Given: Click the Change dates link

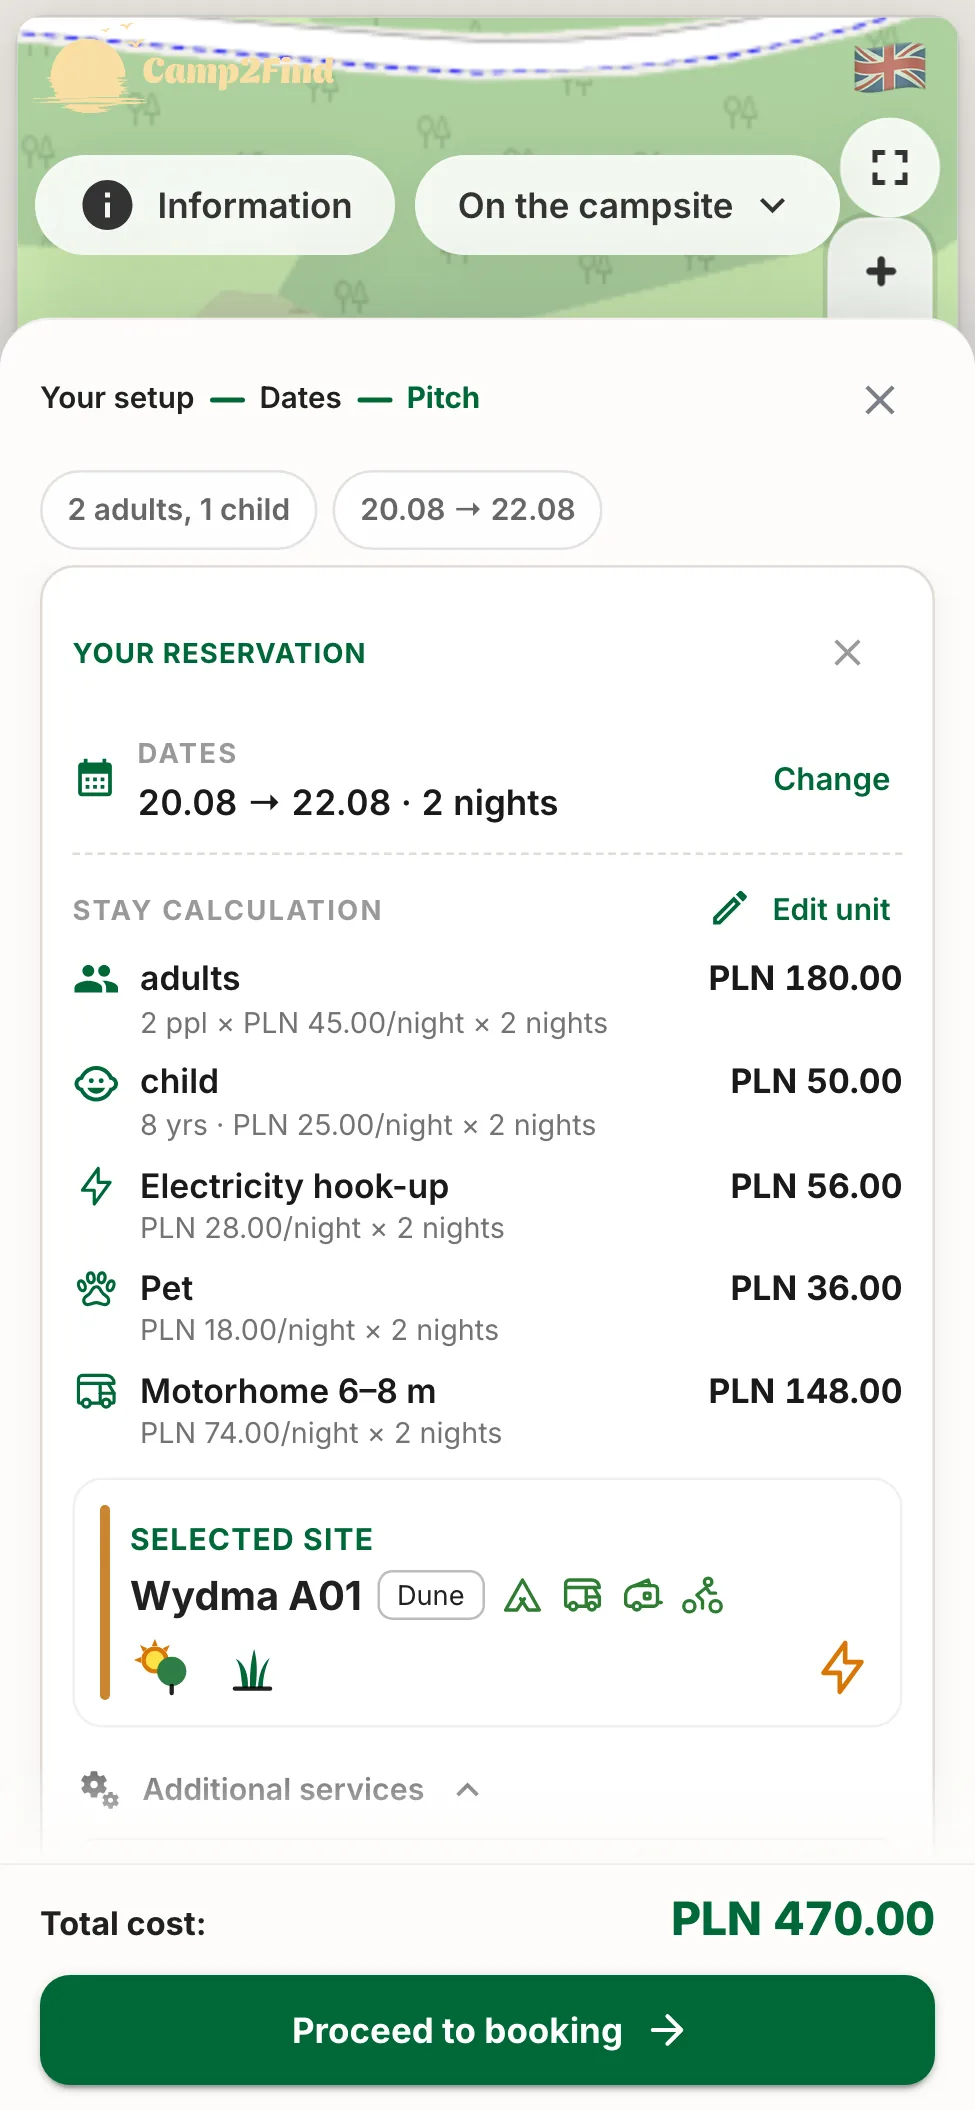Looking at the screenshot, I should point(831,779).
